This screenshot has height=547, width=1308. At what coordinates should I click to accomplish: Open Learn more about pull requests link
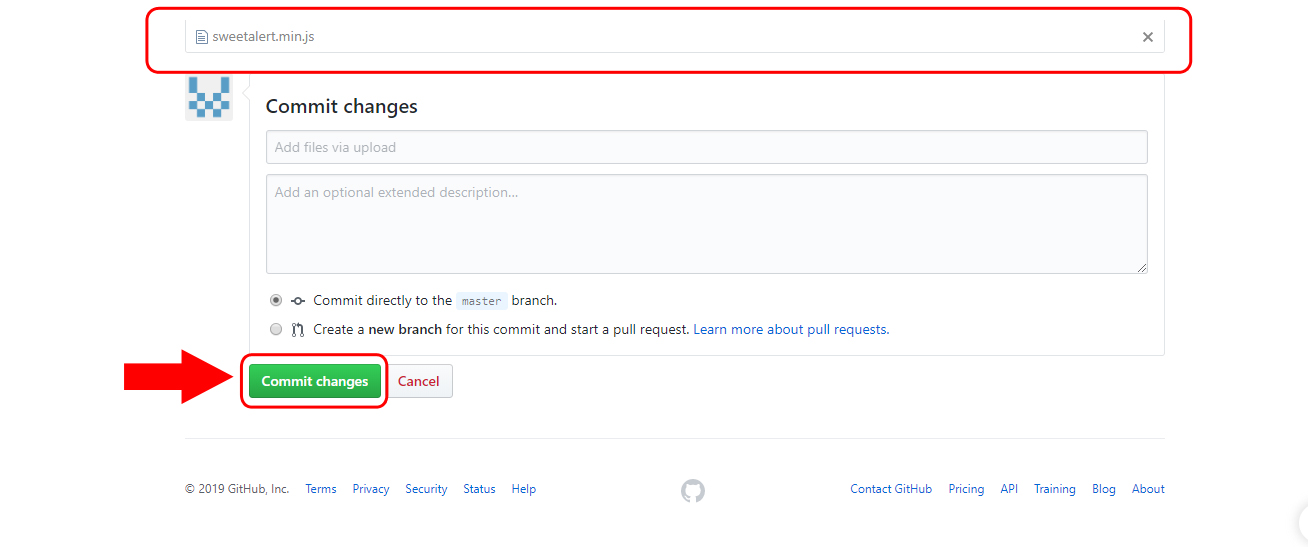tap(791, 329)
